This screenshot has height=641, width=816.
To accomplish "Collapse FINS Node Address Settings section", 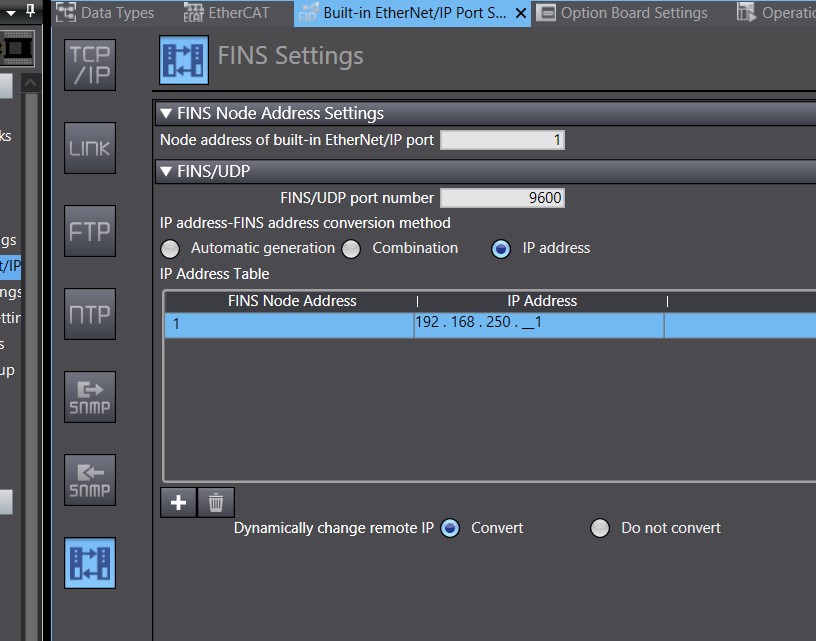I will tap(166, 113).
